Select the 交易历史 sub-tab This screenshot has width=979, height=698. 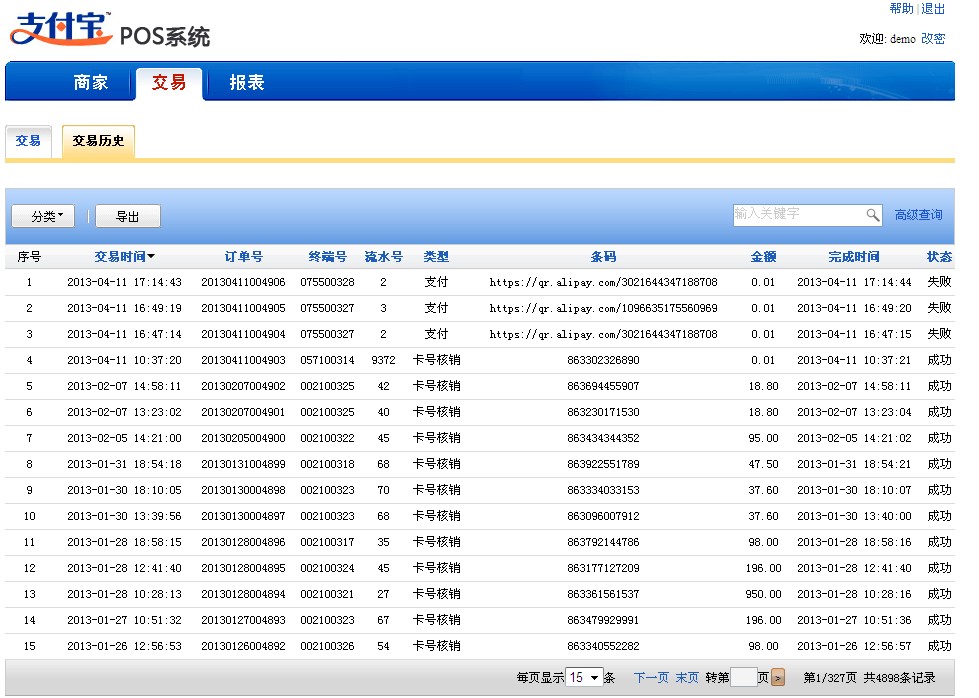click(98, 141)
